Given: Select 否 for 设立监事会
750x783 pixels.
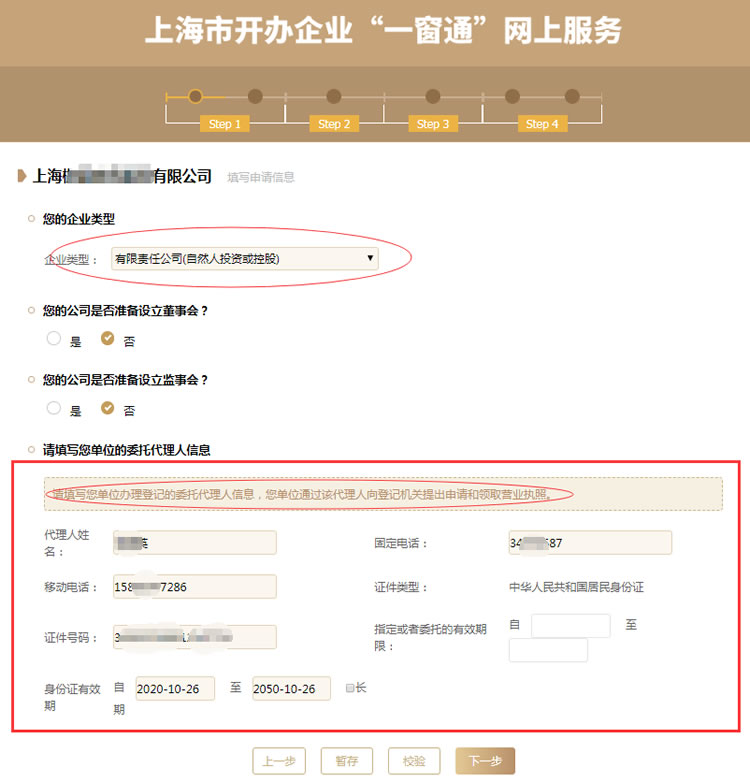Looking at the screenshot, I should 108,408.
